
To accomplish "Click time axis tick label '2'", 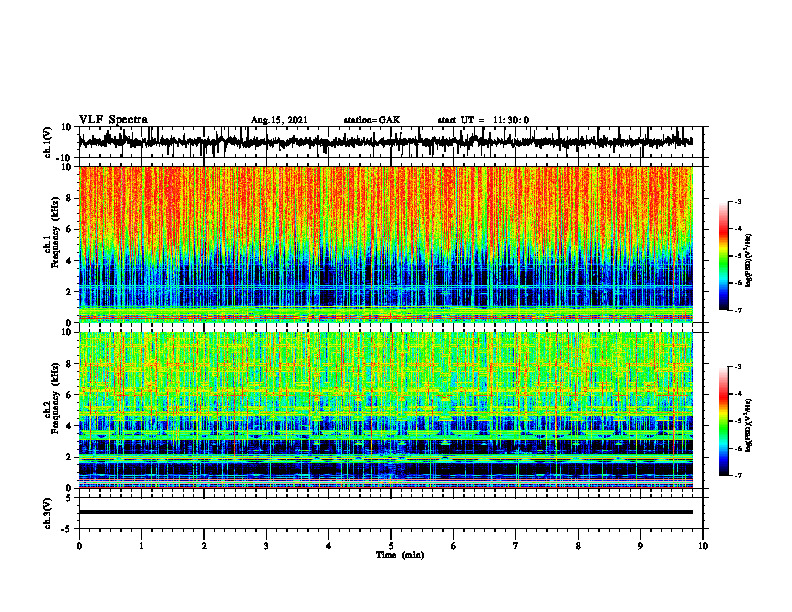I will tap(204, 546).
